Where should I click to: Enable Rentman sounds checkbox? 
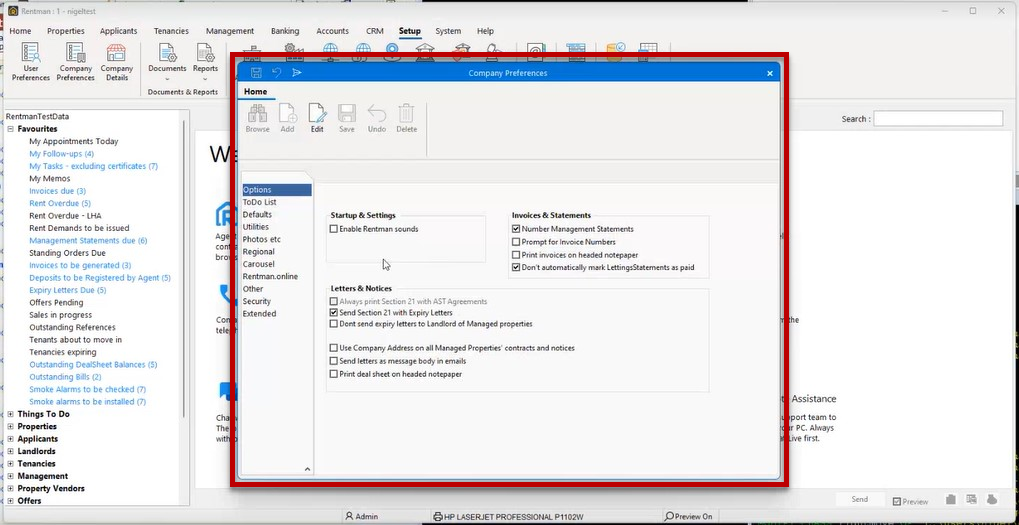click(334, 229)
